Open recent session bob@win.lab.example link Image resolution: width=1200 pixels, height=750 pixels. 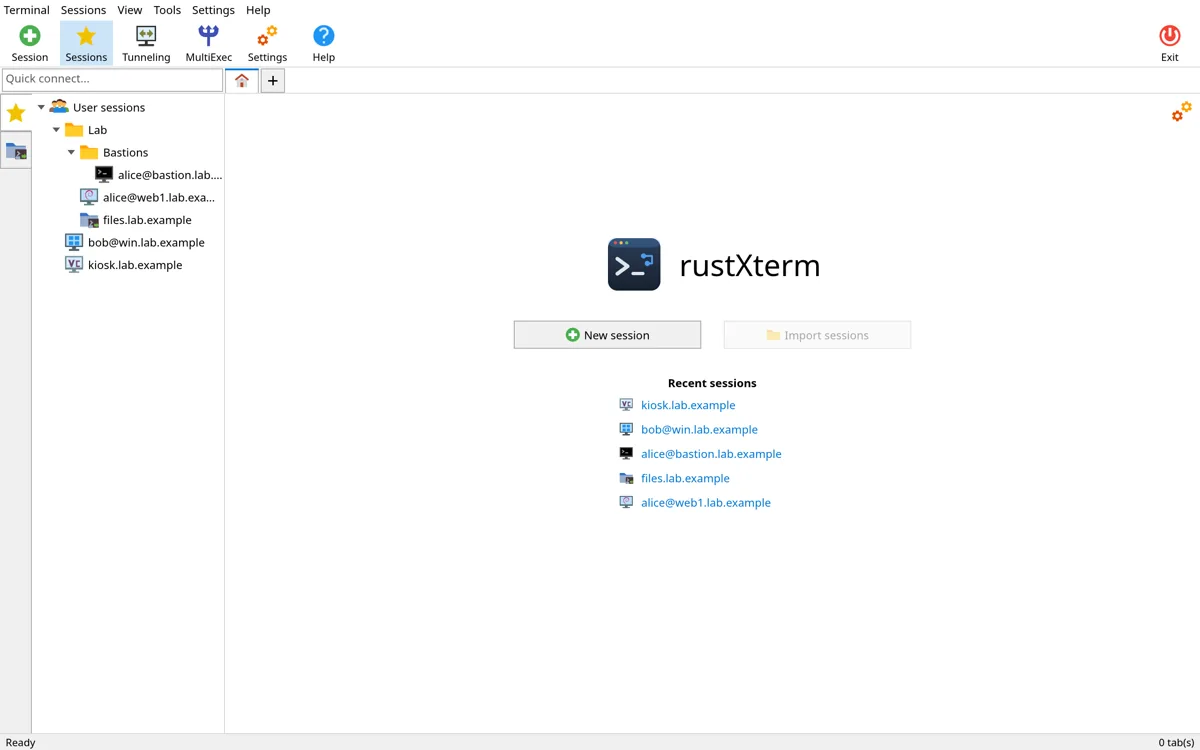pyautogui.click(x=699, y=429)
